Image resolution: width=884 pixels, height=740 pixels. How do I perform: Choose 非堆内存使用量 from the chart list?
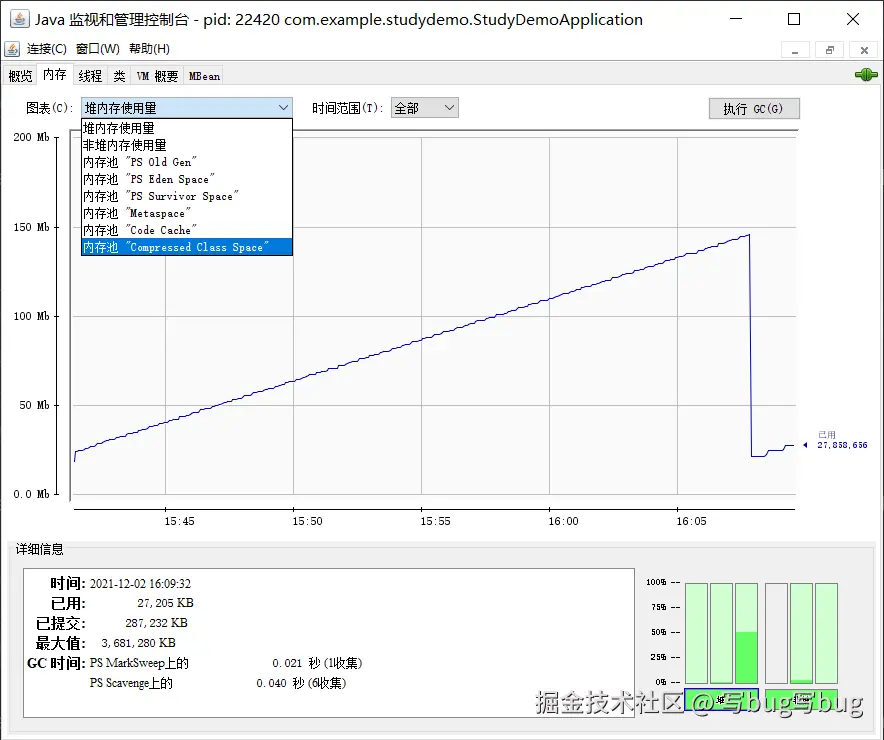[x=187, y=145]
